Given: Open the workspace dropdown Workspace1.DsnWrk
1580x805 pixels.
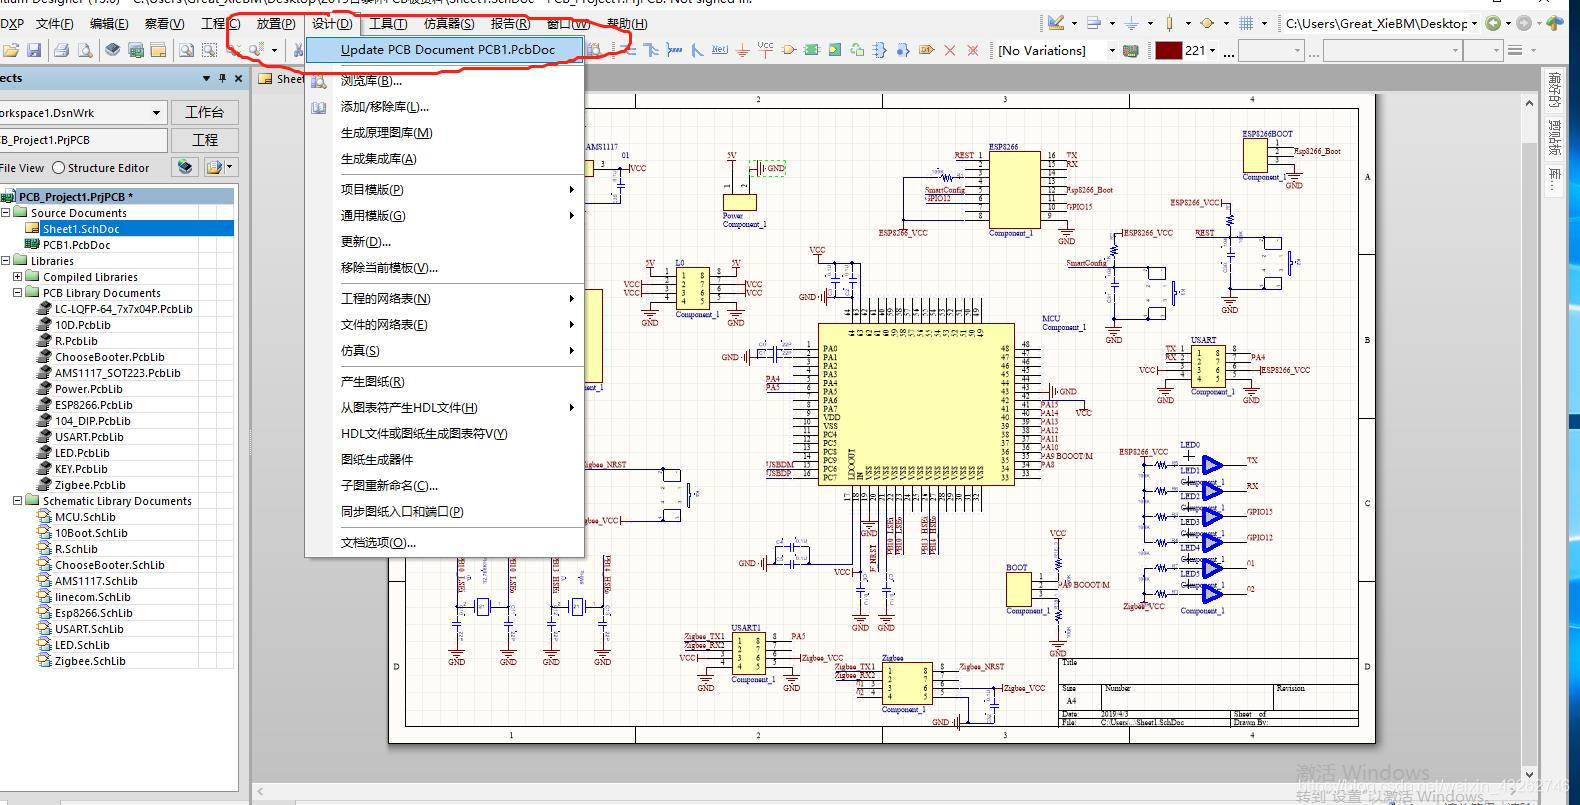Looking at the screenshot, I should click(156, 113).
